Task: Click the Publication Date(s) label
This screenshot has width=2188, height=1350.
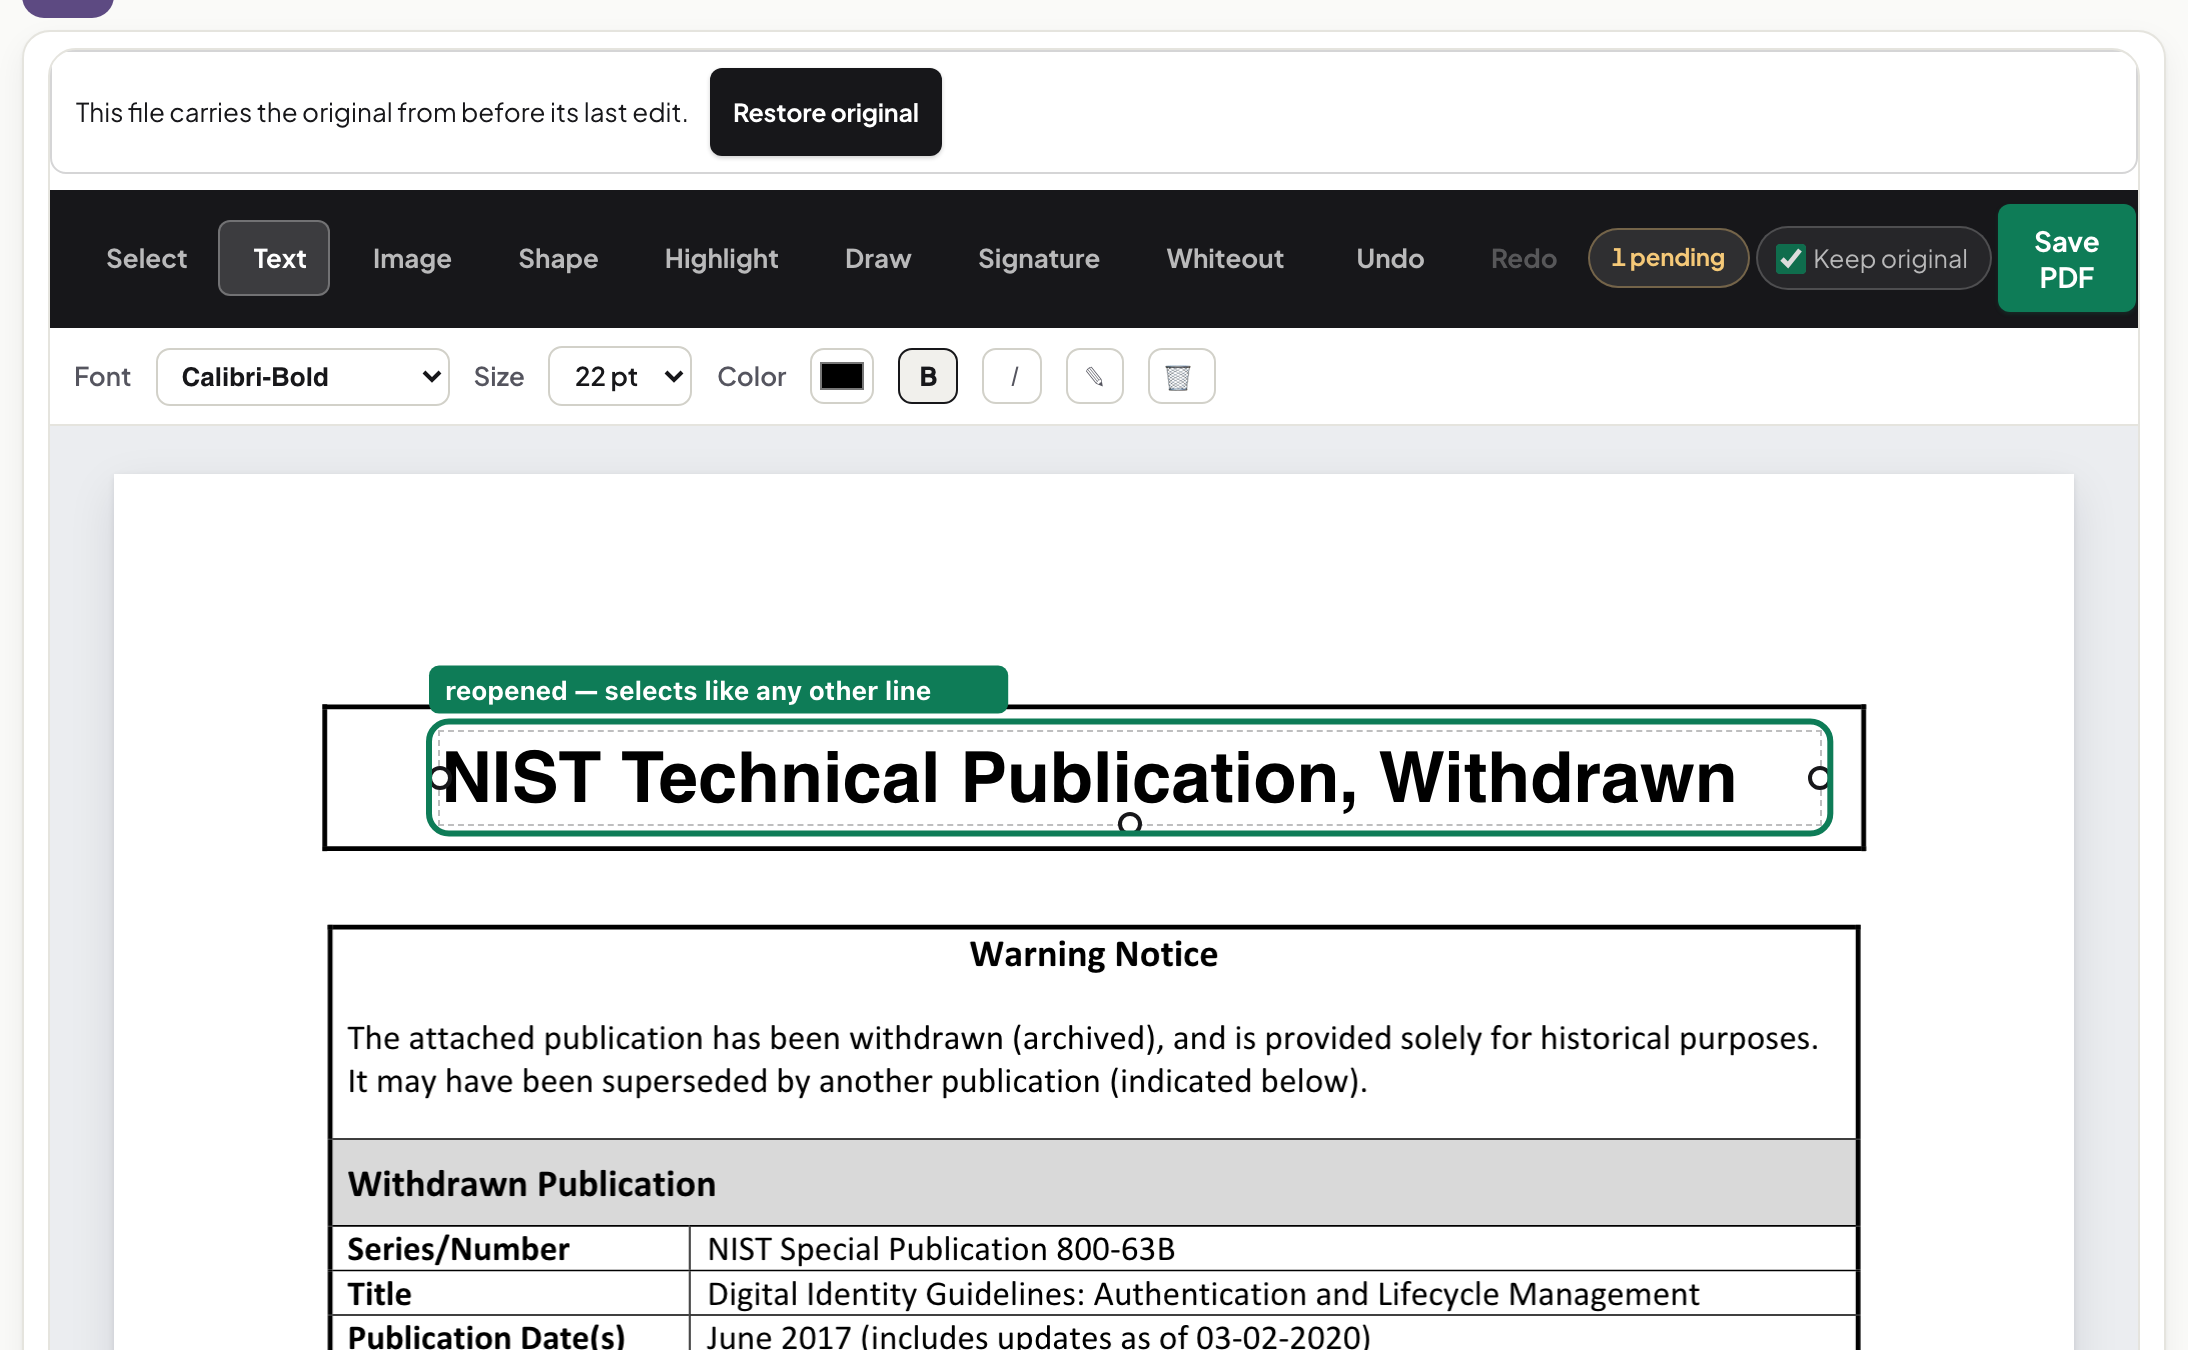Action: pyautogui.click(x=486, y=1336)
